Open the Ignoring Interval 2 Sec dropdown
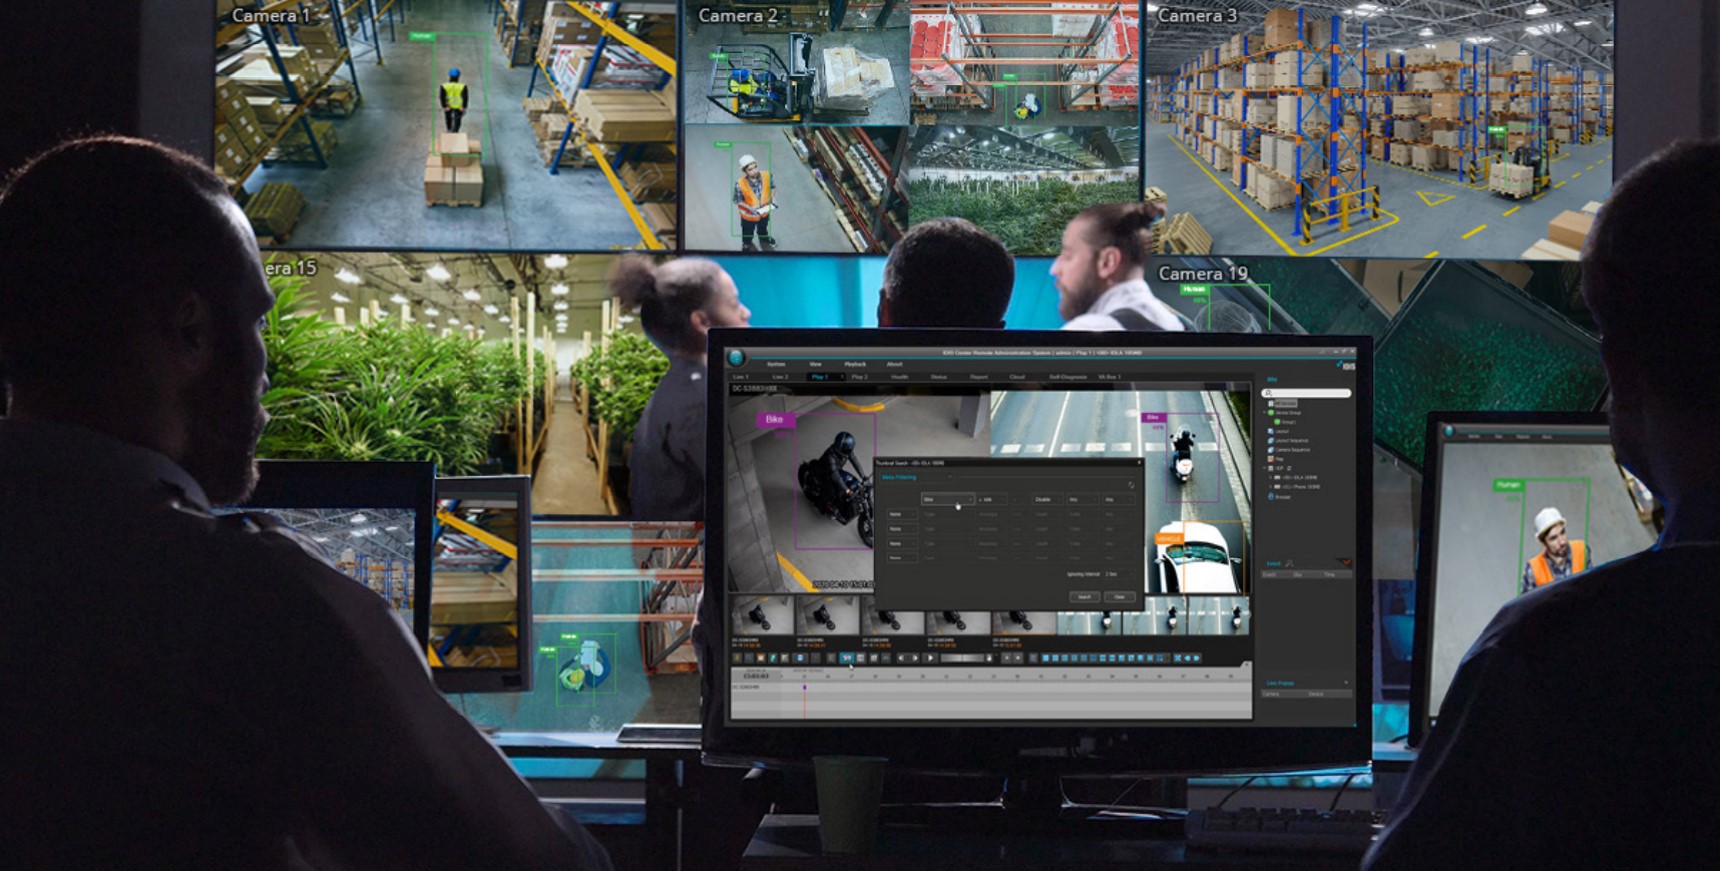 click(x=1119, y=574)
